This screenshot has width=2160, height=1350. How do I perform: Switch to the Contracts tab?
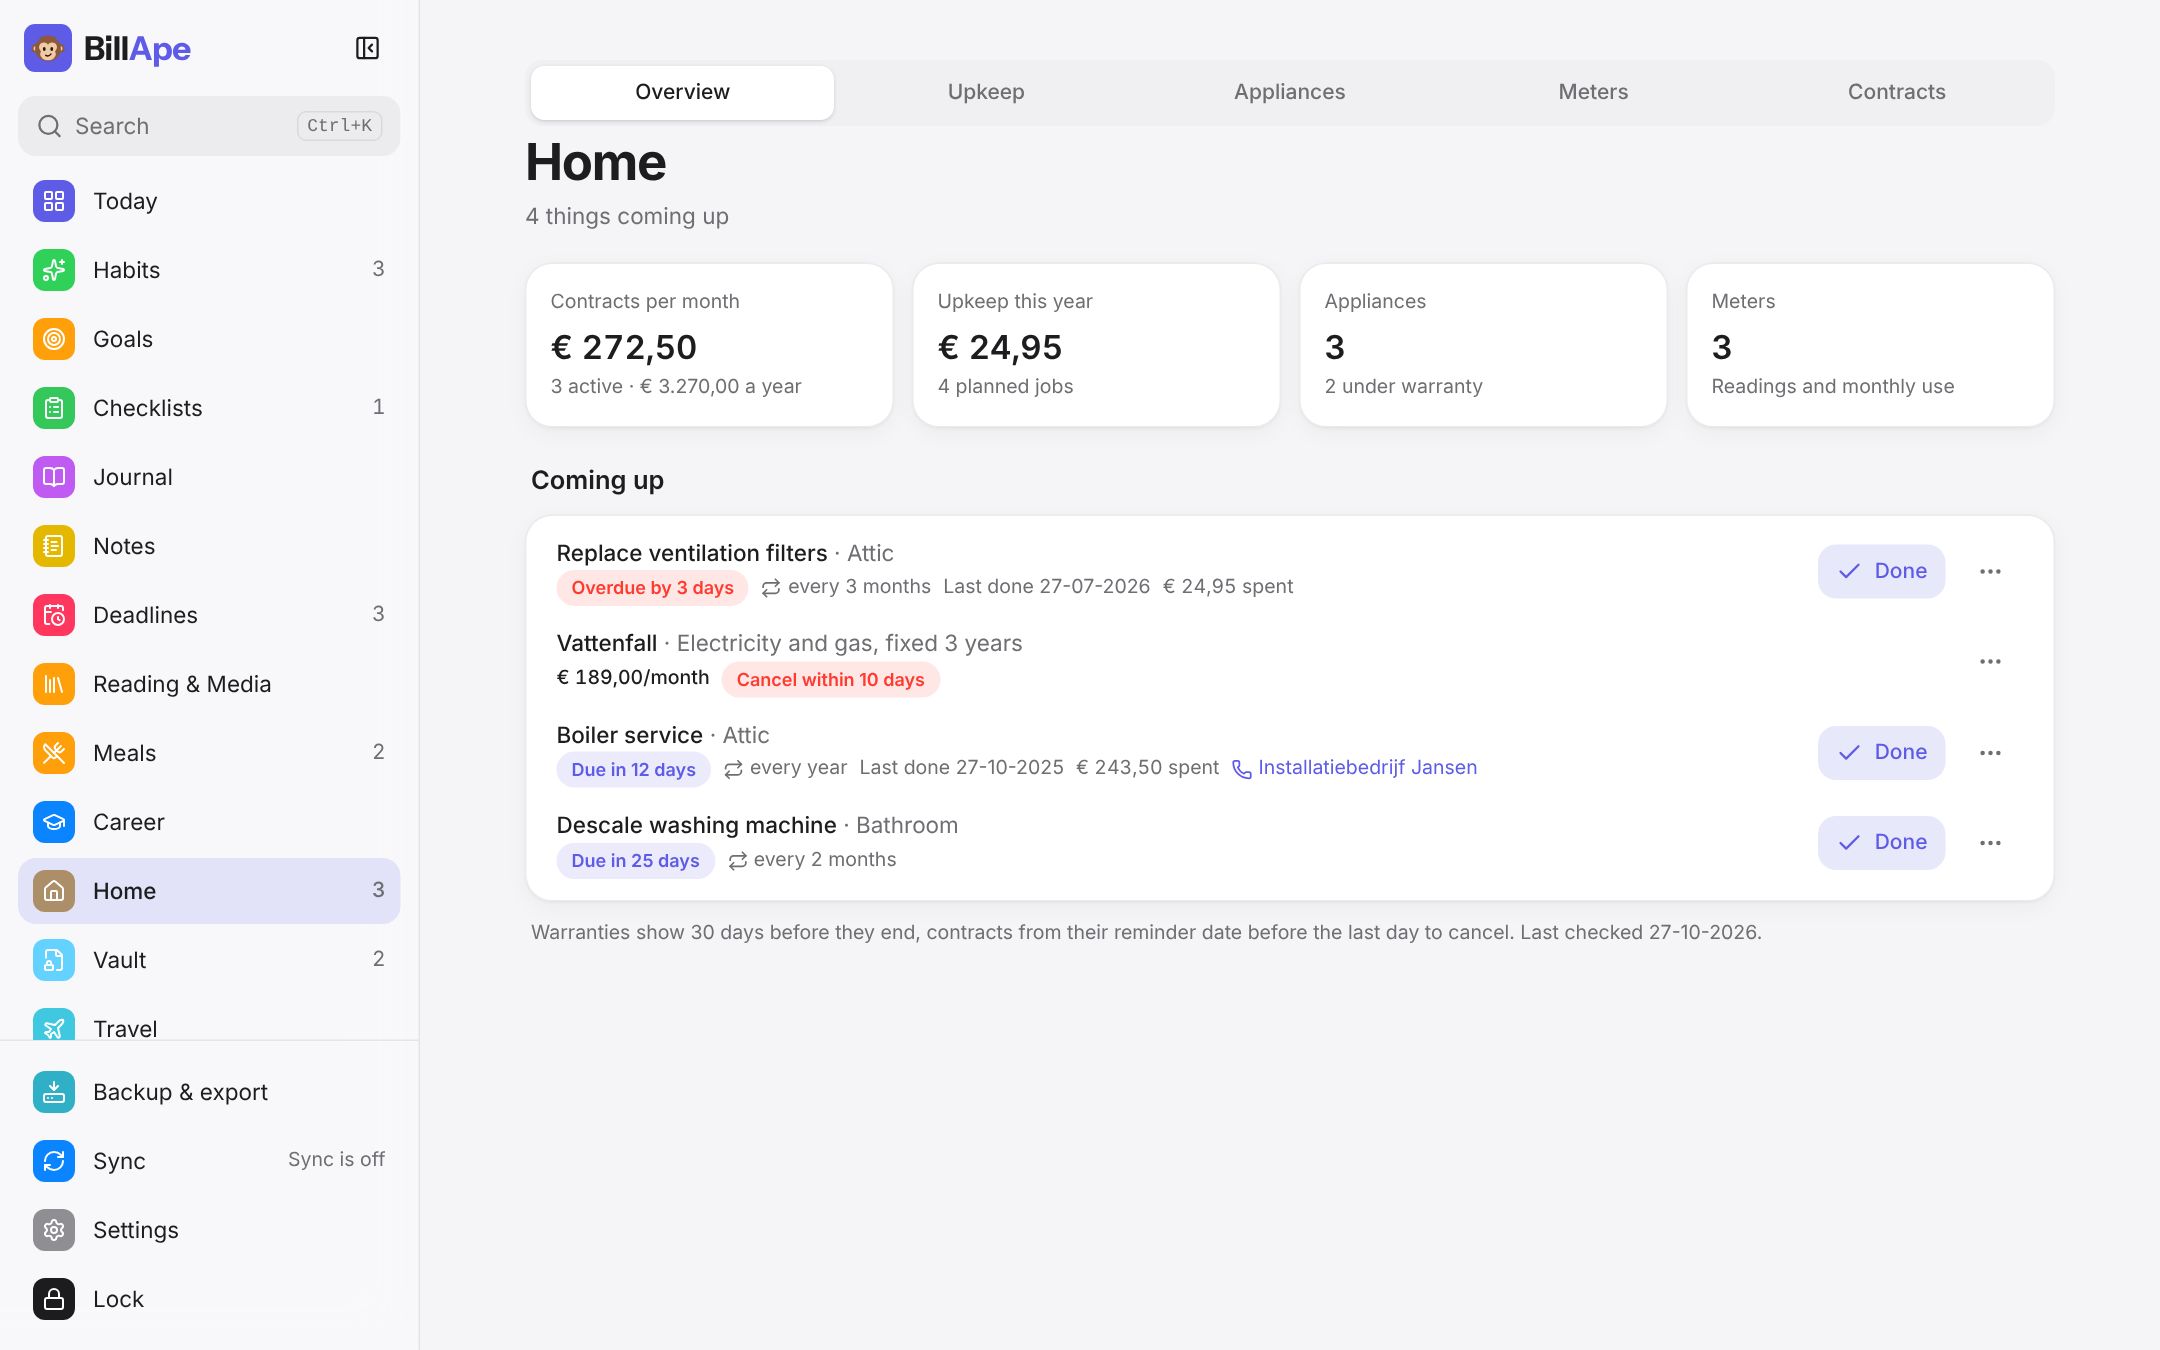(1896, 92)
